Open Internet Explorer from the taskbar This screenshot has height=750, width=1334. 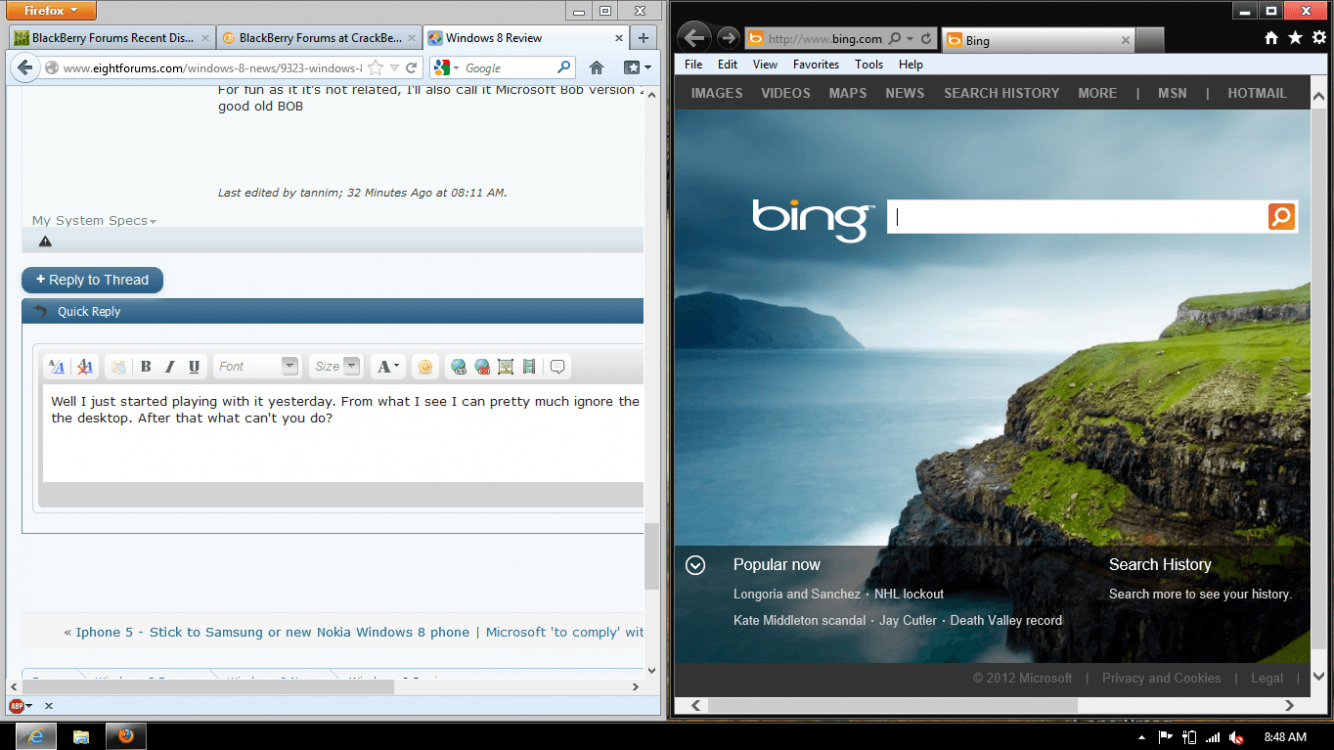click(x=36, y=736)
